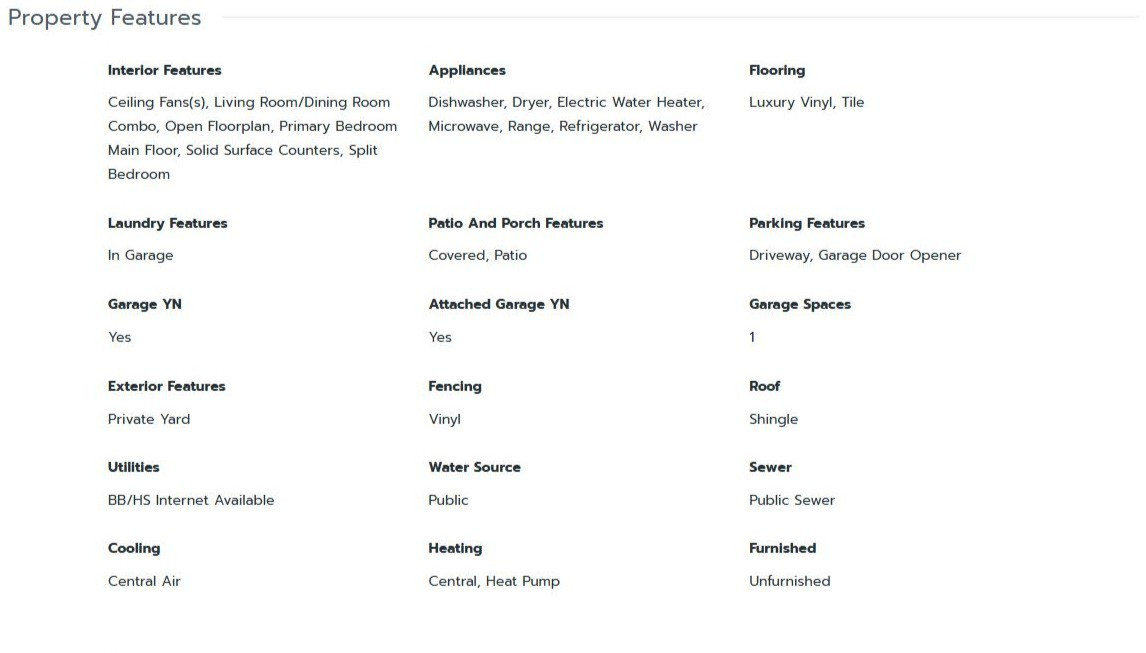Select the Private Yard value

[149, 419]
